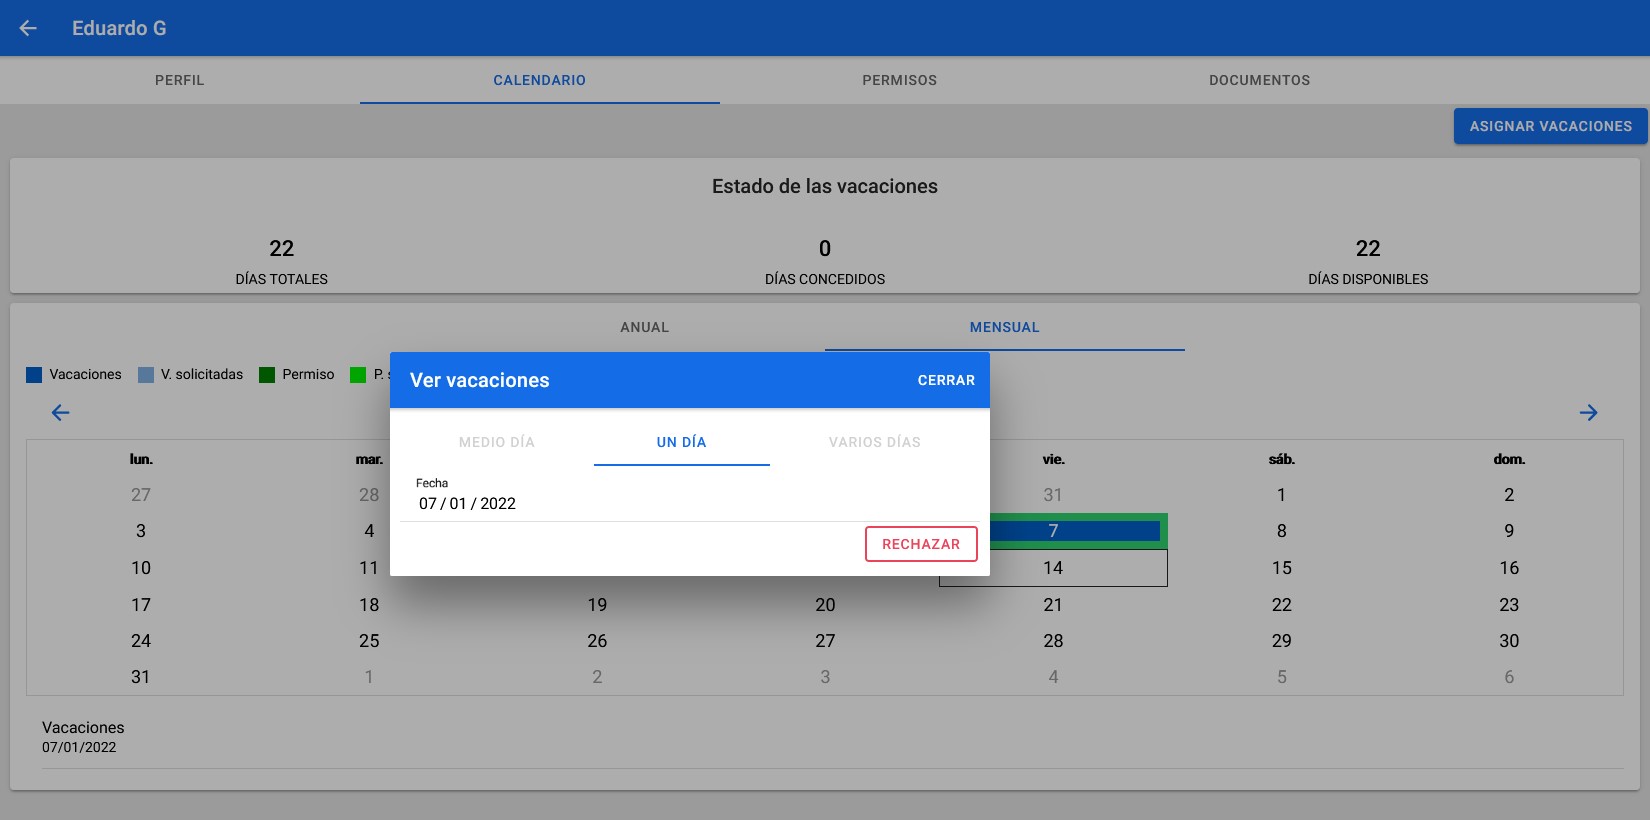Open the Documentos tab
Screen dimensions: 1650x820
[x=1259, y=80]
